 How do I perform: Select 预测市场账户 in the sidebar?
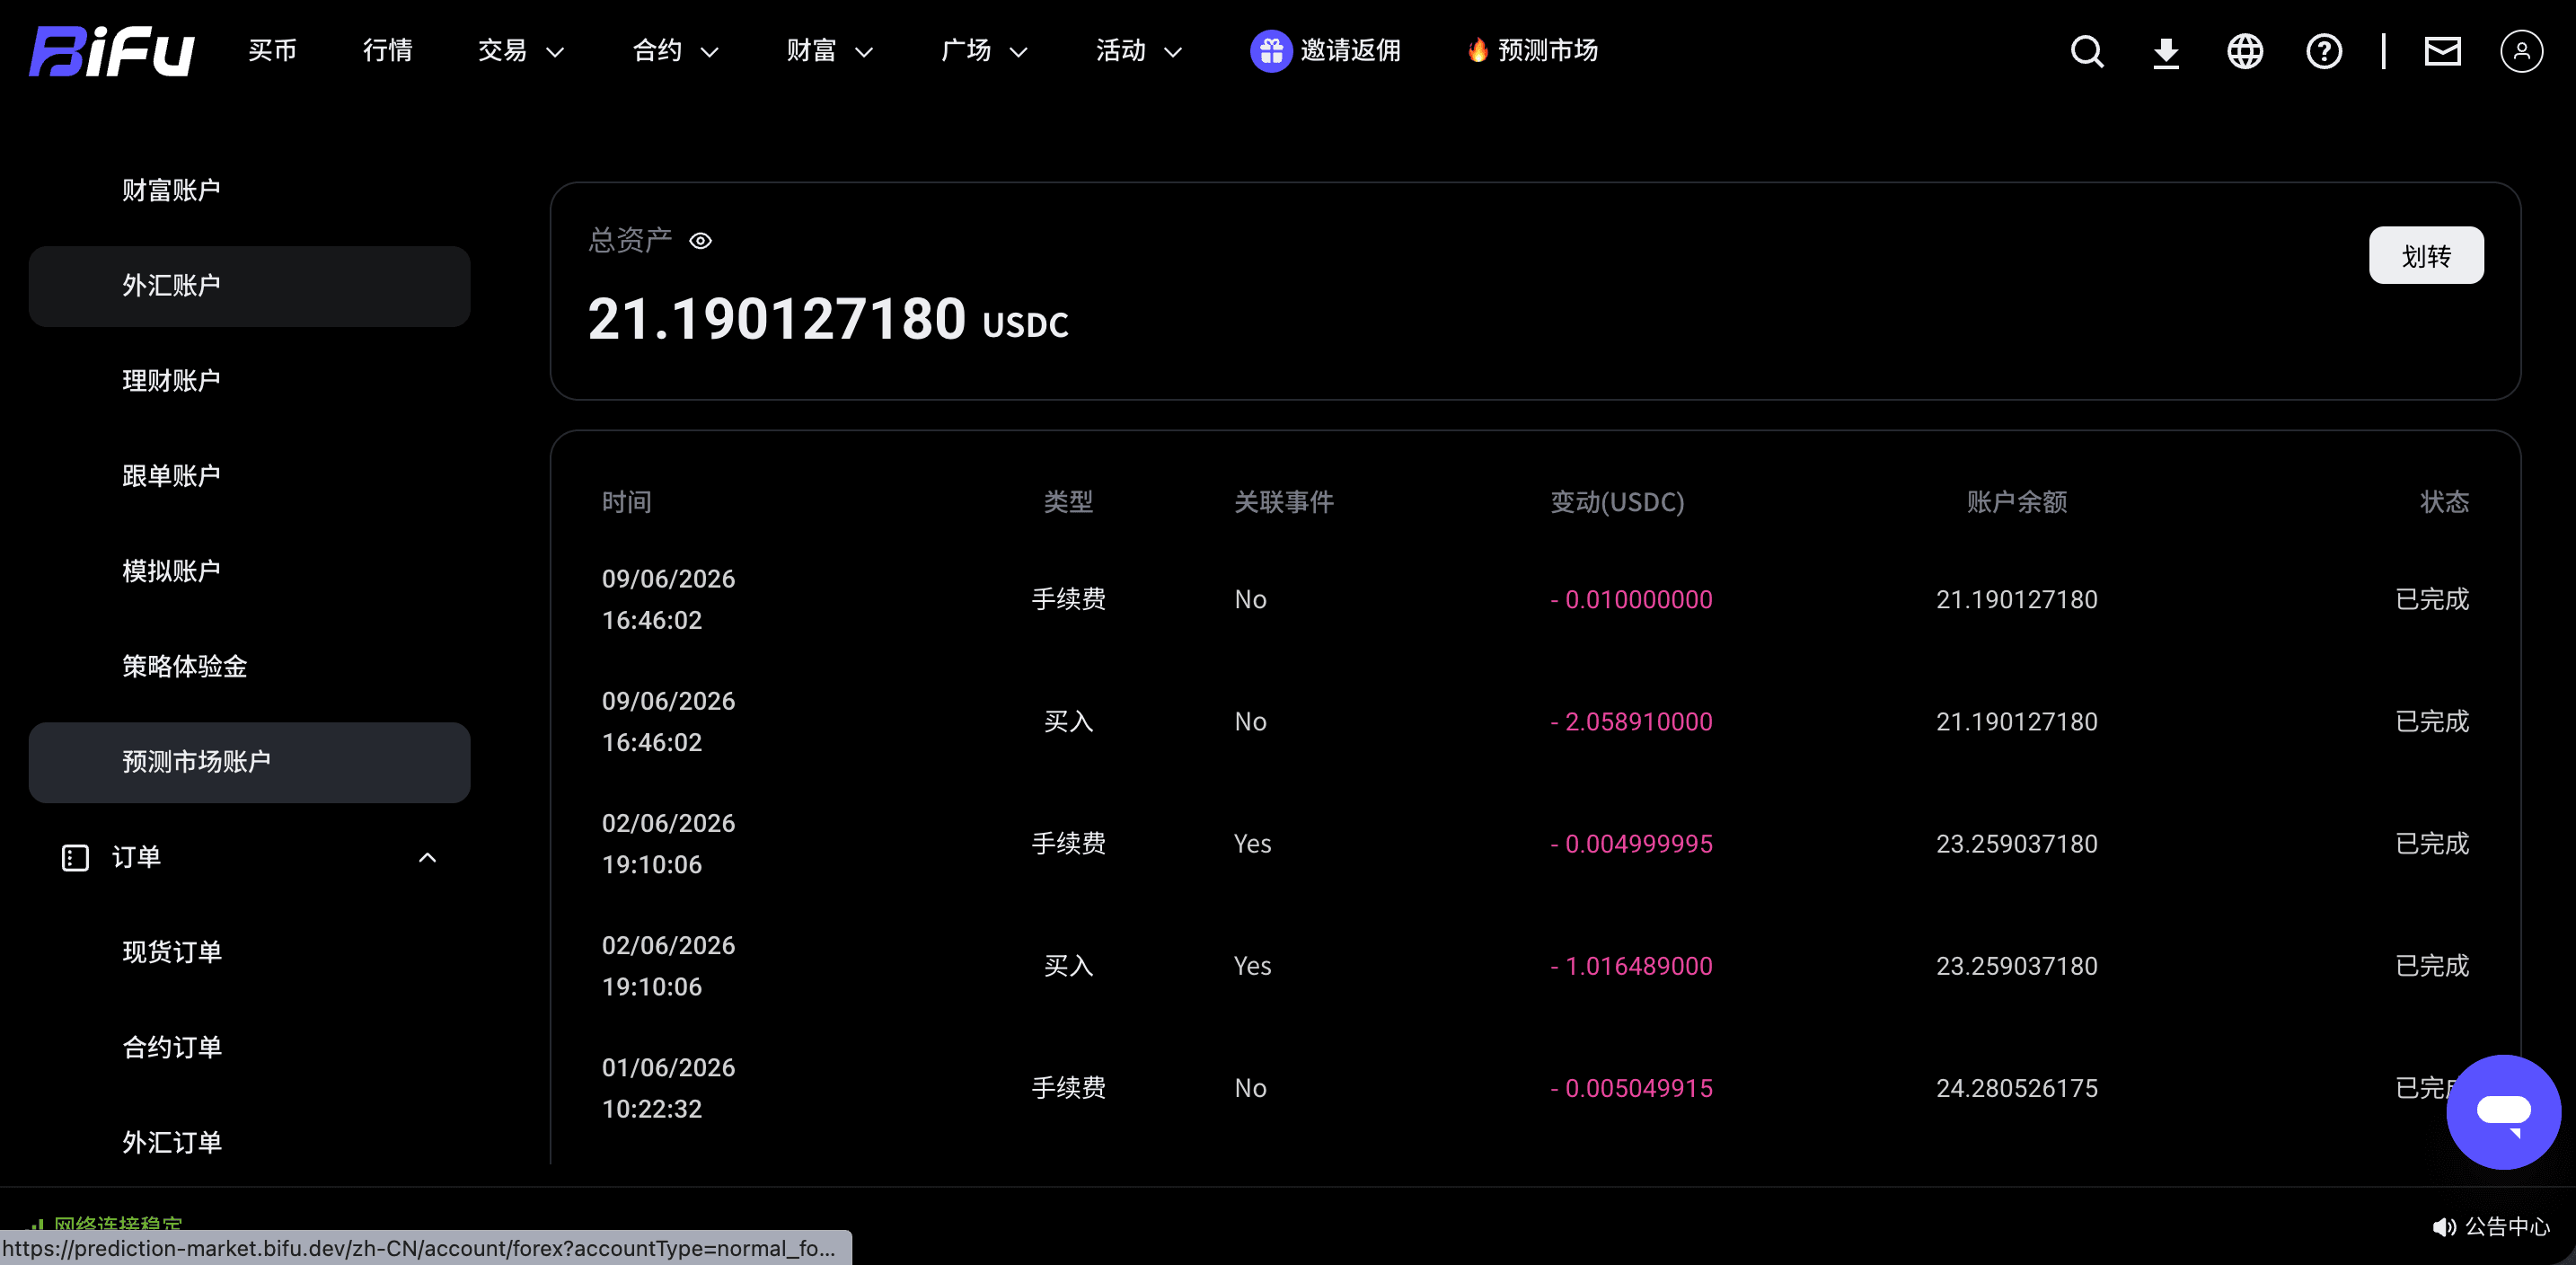249,762
